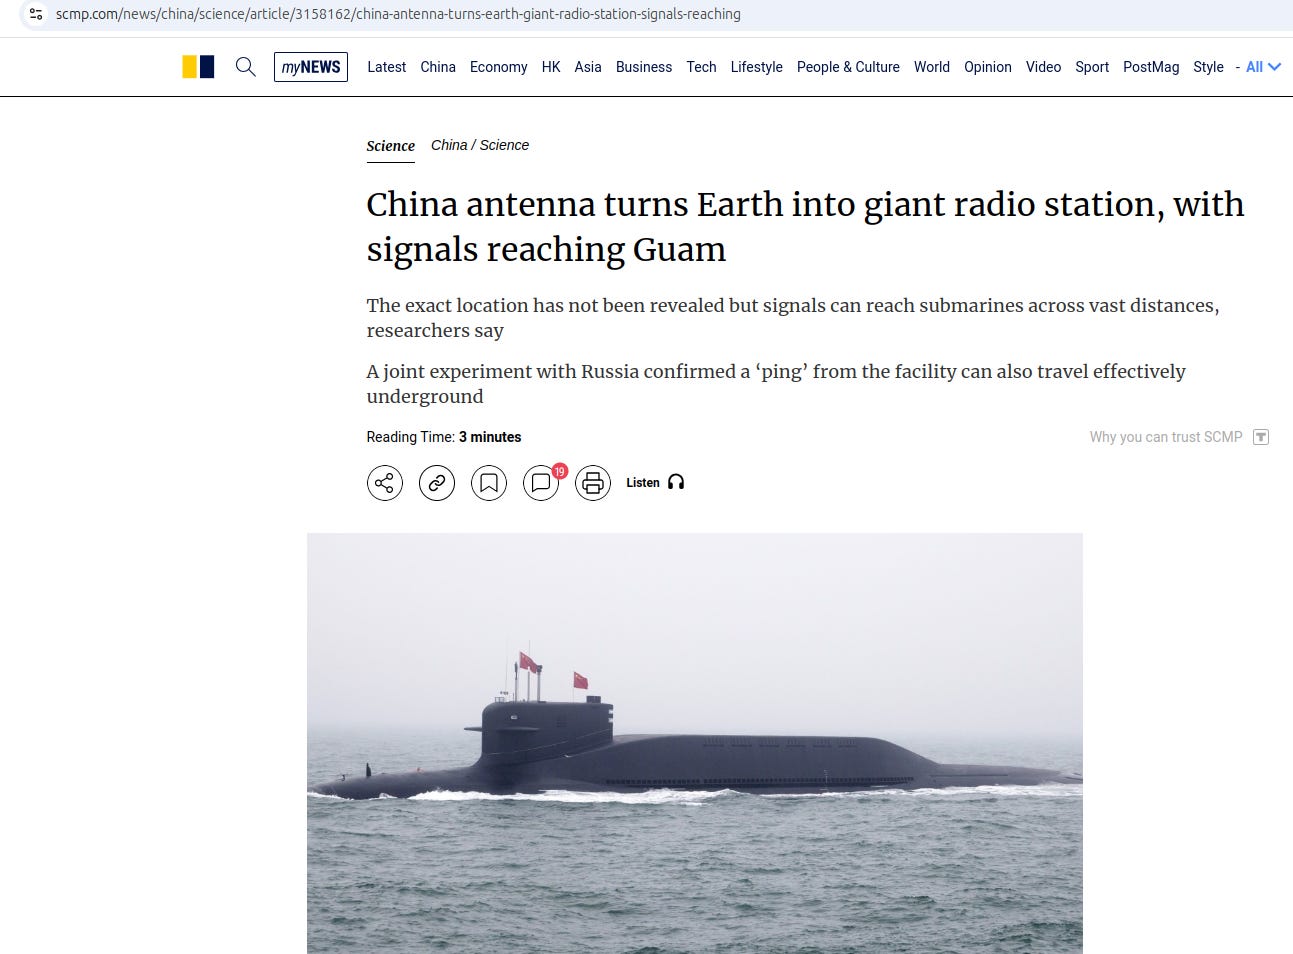The image size is (1293, 954).
Task: Click the print article icon
Action: (x=593, y=483)
